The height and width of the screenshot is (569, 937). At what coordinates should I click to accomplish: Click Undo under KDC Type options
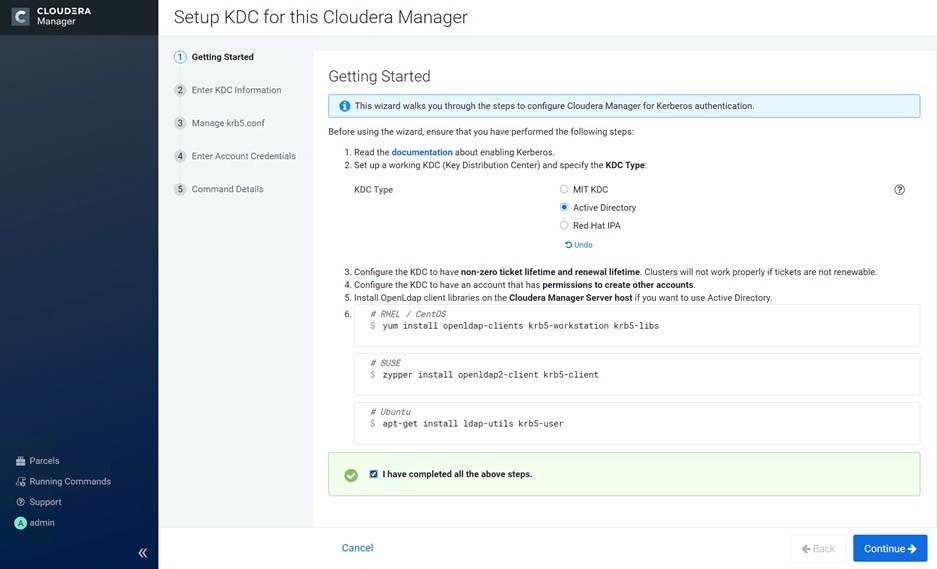pos(579,245)
